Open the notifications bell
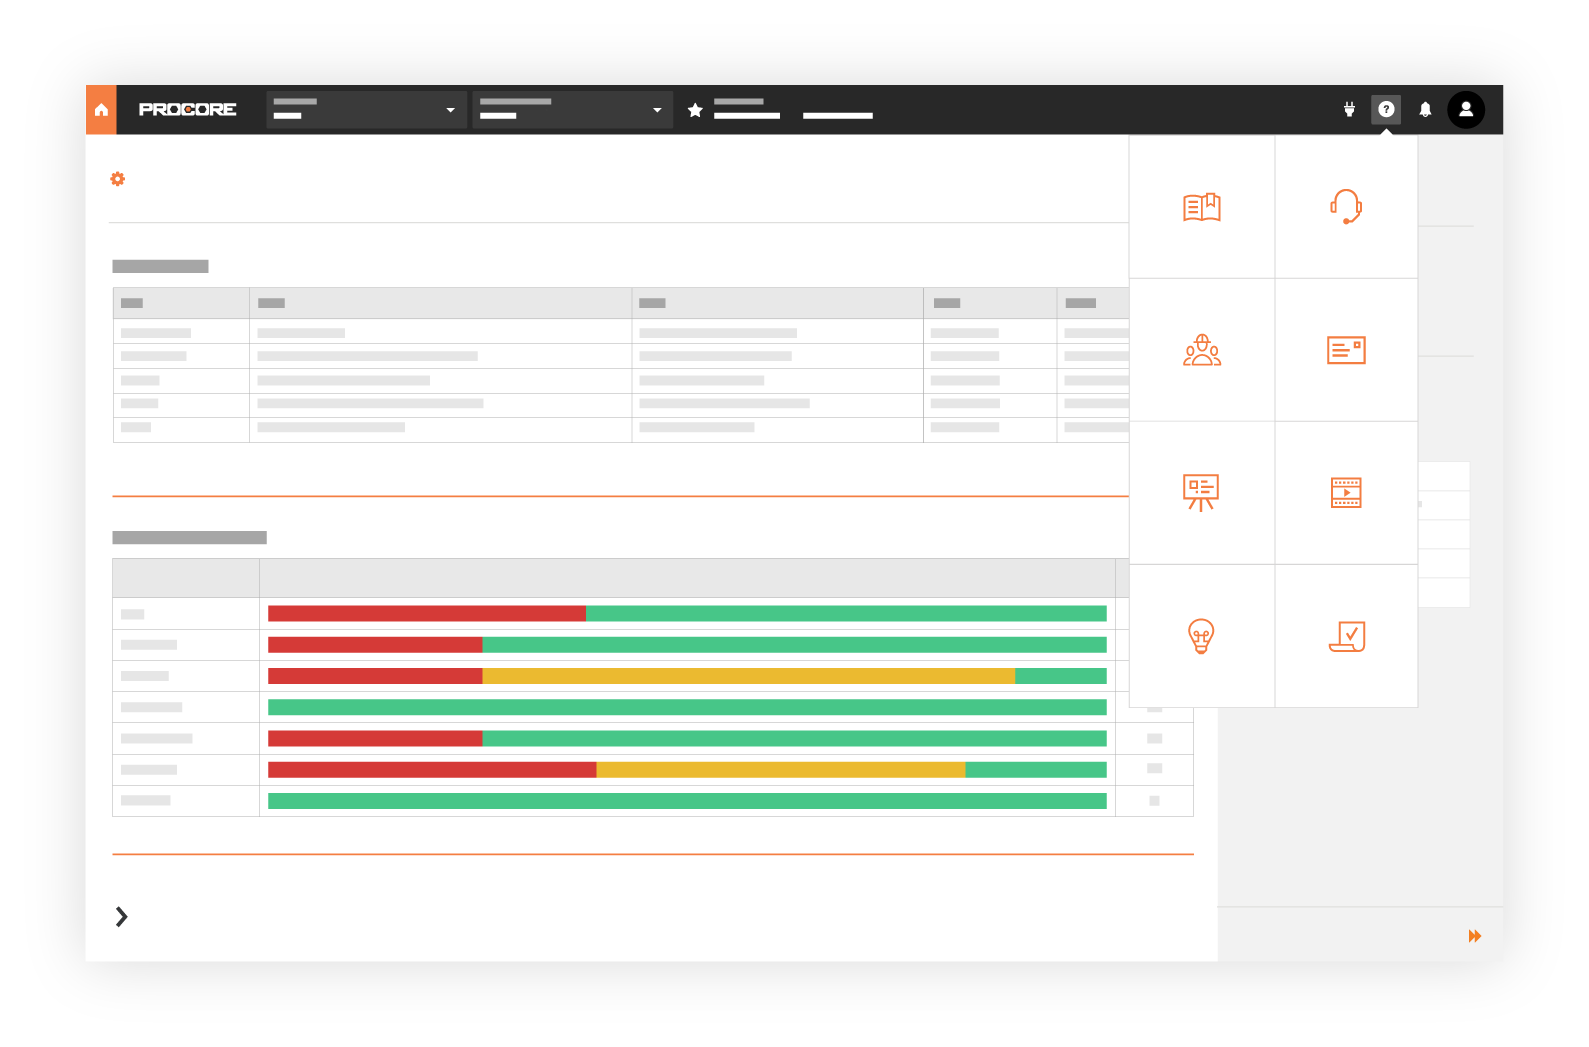This screenshot has height=1047, width=1589. [1425, 110]
